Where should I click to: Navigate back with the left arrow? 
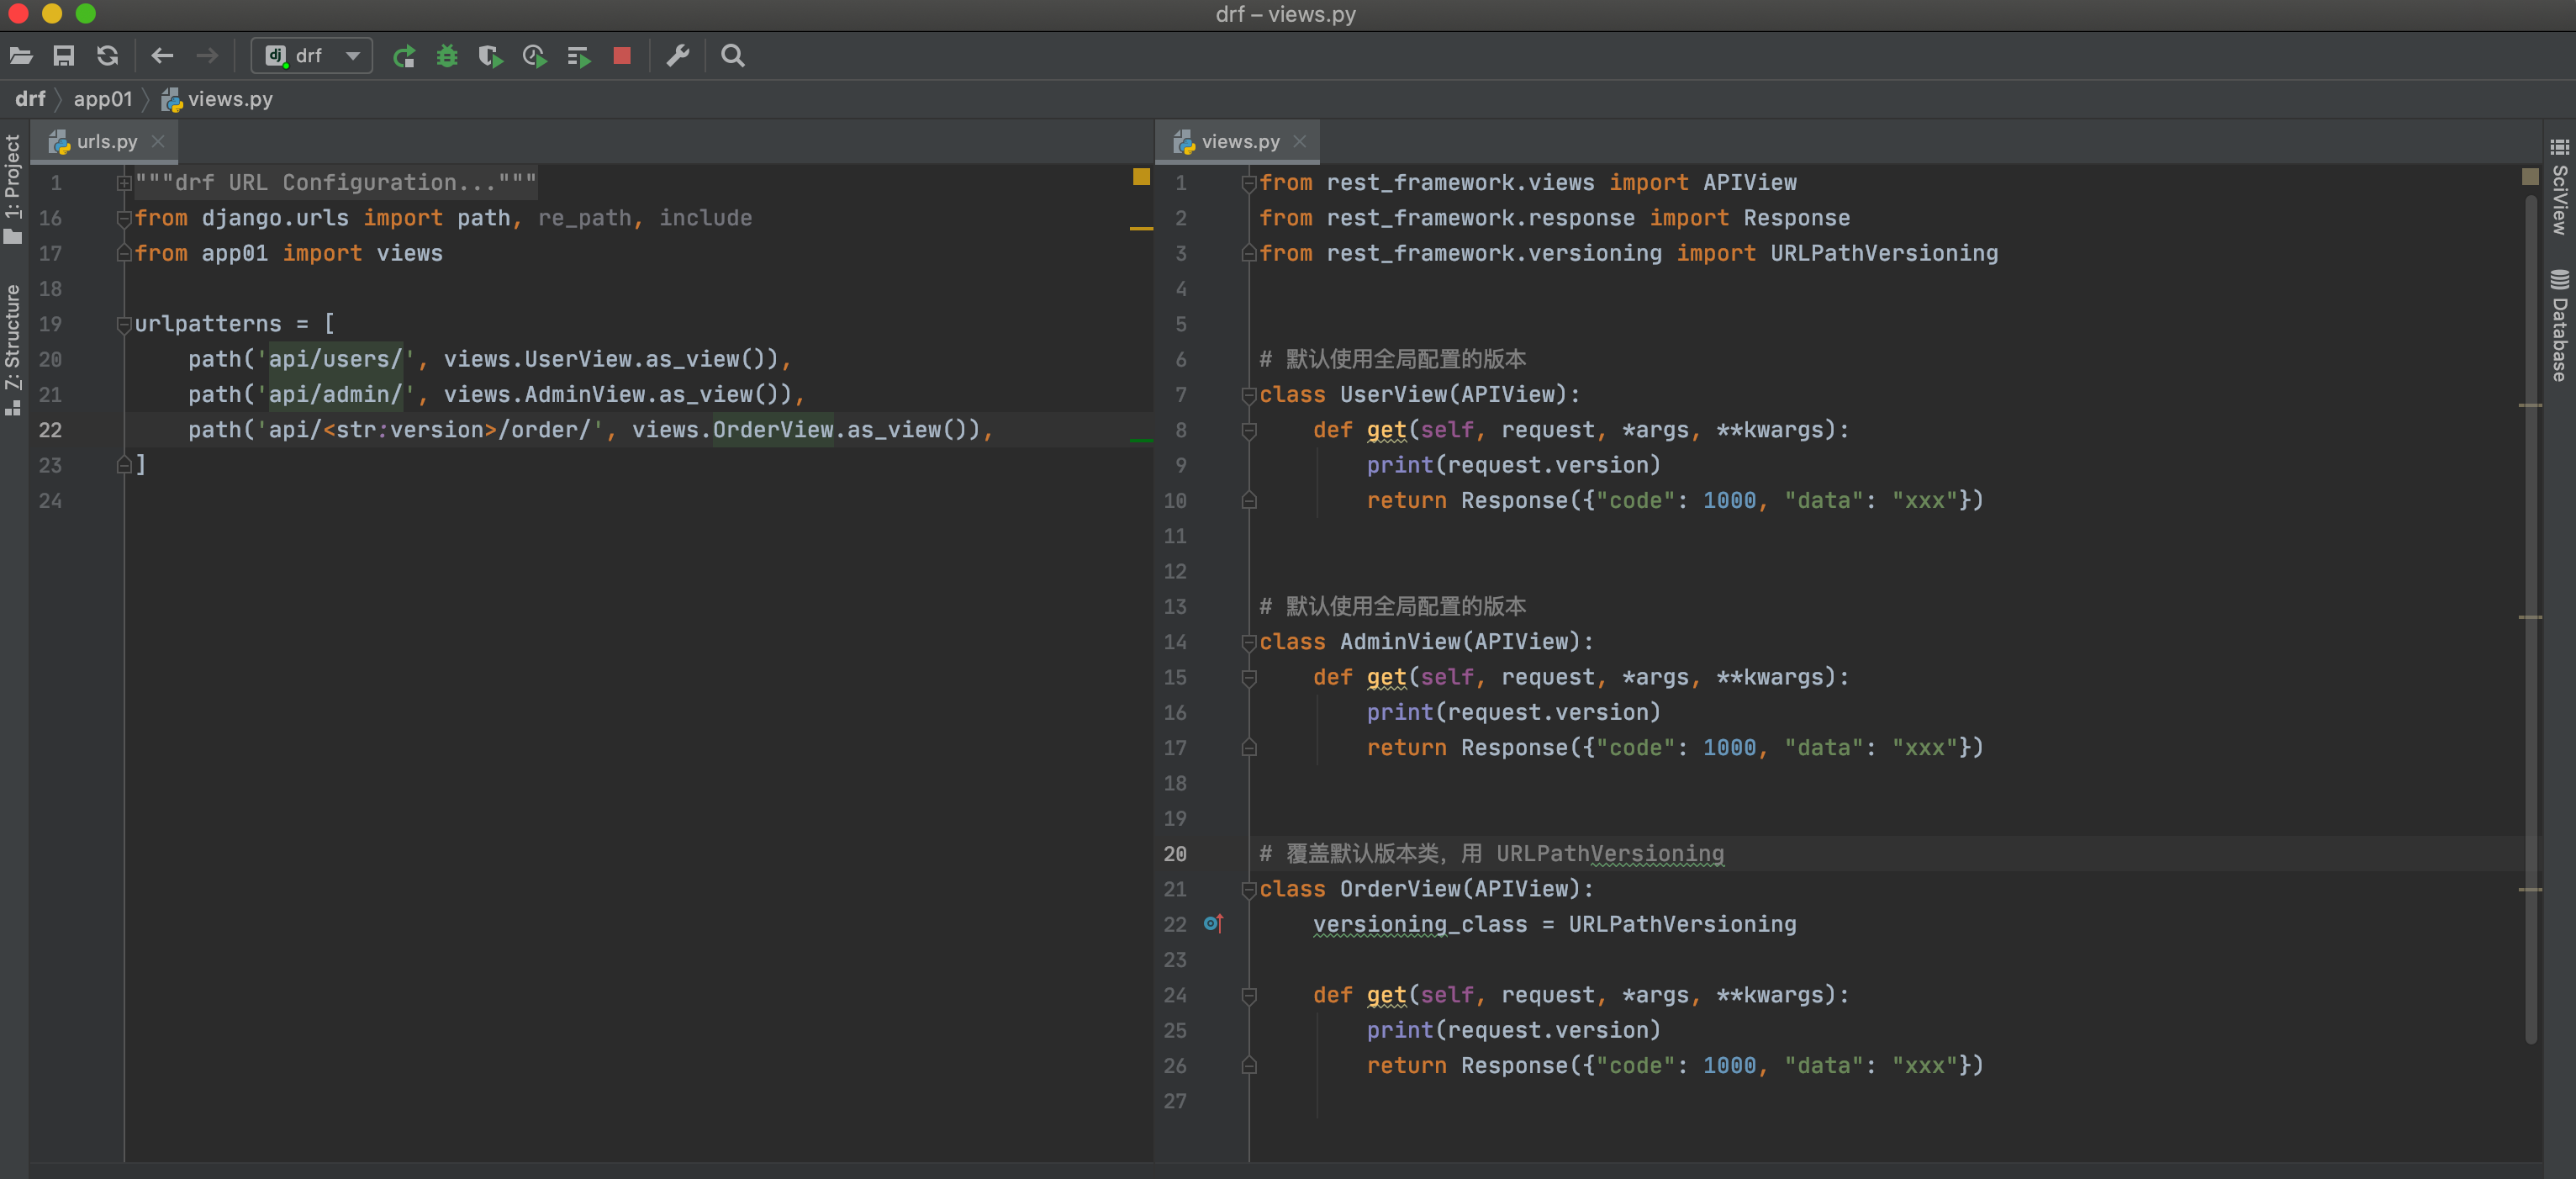pyautogui.click(x=162, y=56)
